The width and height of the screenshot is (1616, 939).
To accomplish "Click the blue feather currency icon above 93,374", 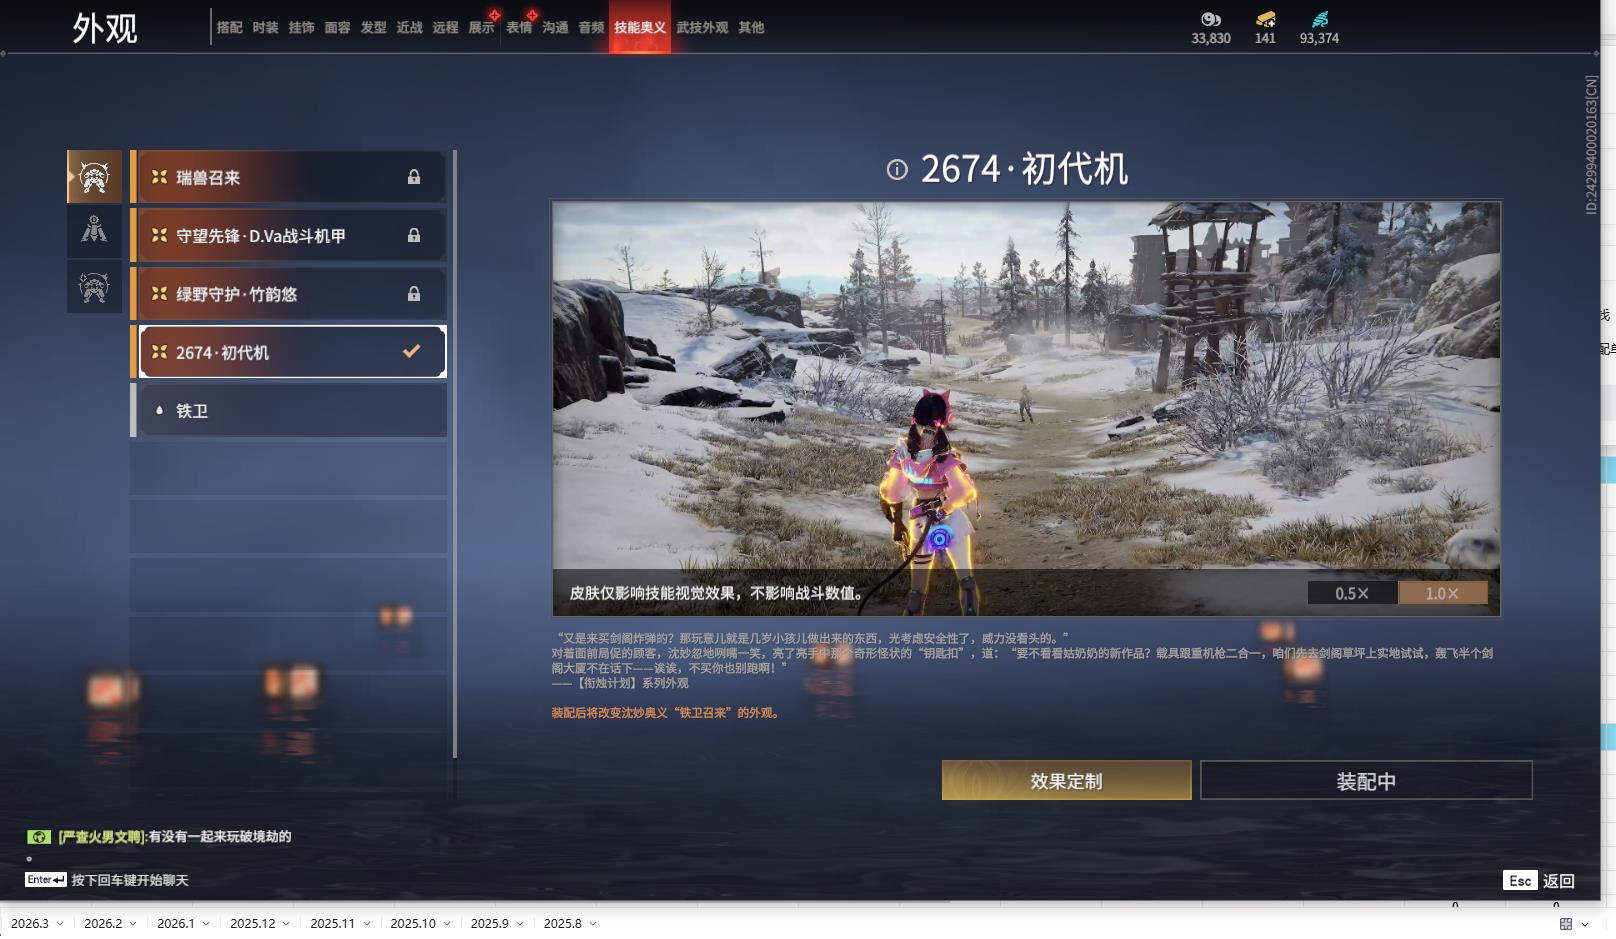I will (1319, 19).
